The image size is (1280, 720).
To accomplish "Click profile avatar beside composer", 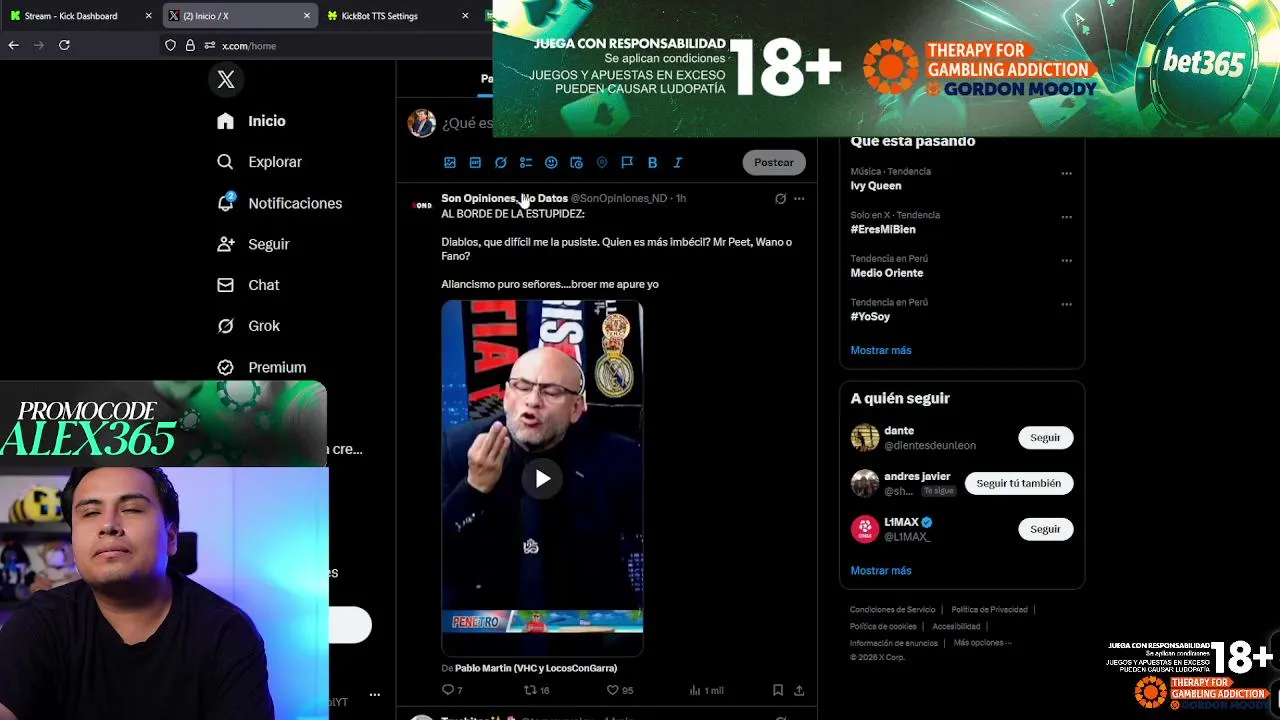I will (x=421, y=124).
